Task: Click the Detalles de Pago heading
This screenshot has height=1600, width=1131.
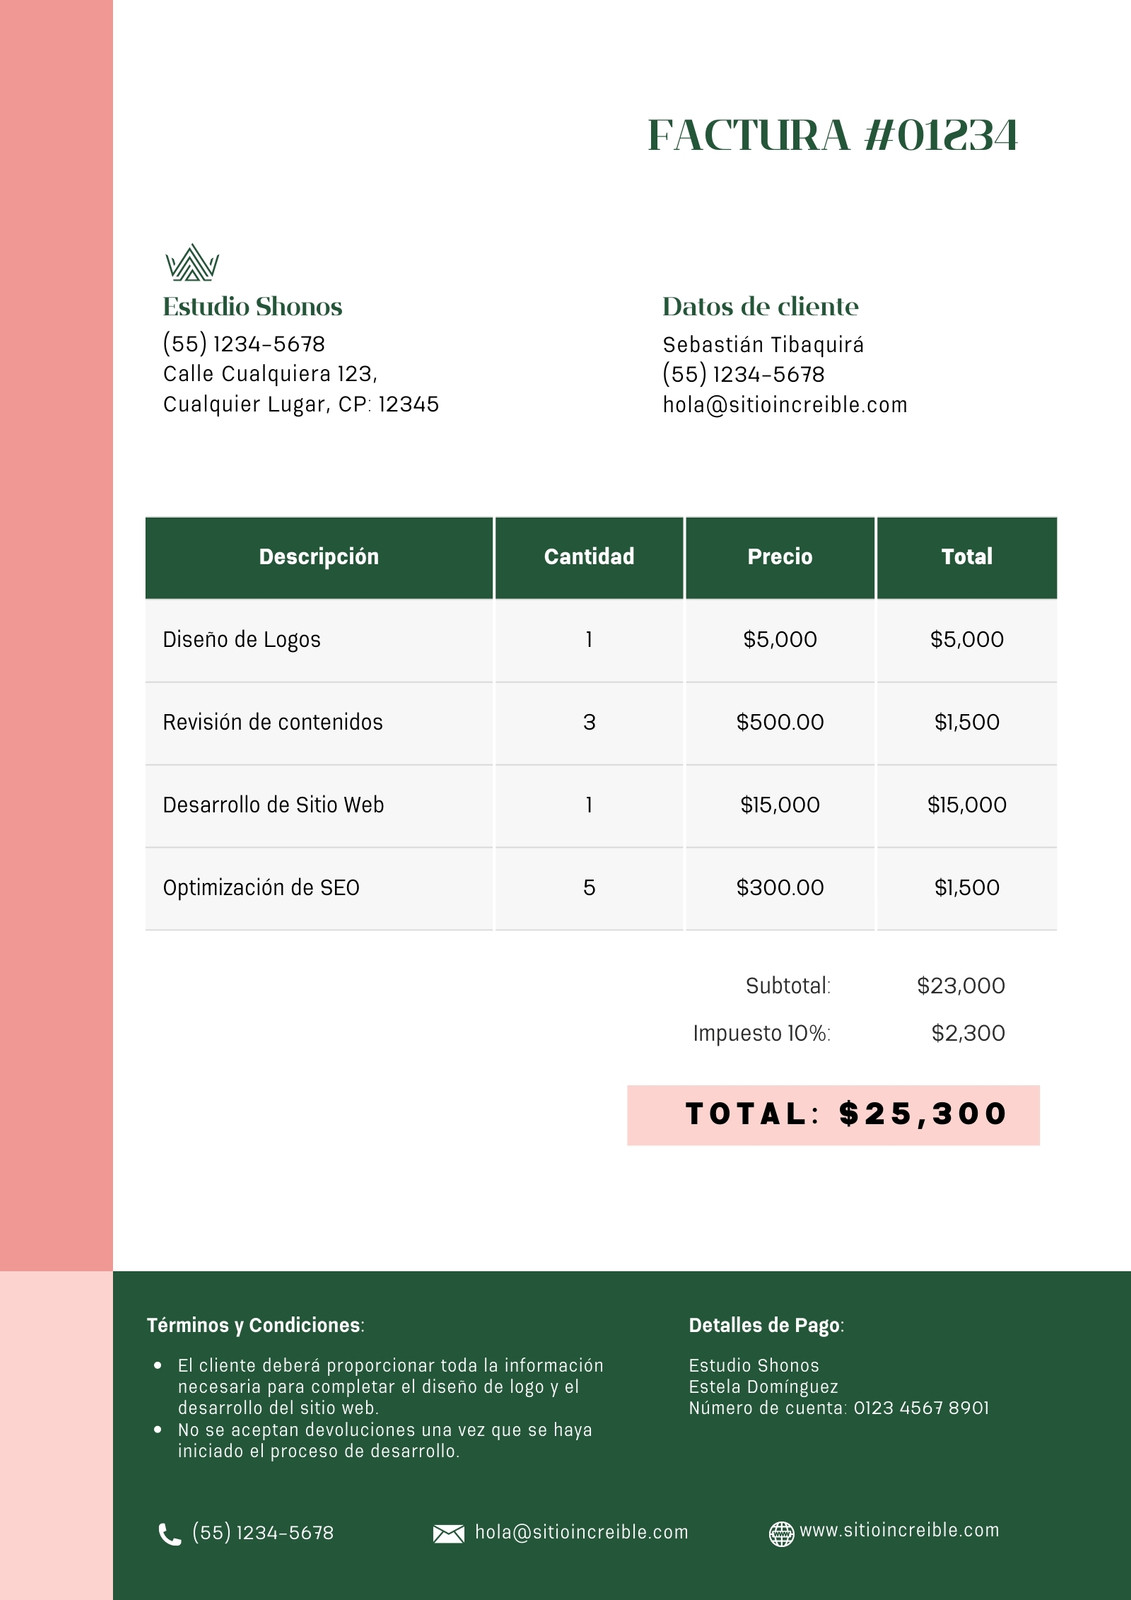Action: click(x=766, y=1325)
